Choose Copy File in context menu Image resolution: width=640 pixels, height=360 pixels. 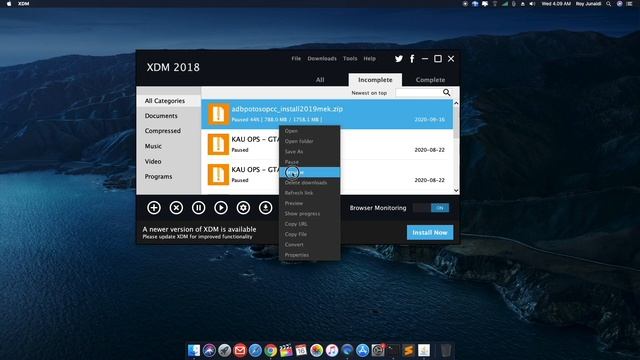(309, 234)
